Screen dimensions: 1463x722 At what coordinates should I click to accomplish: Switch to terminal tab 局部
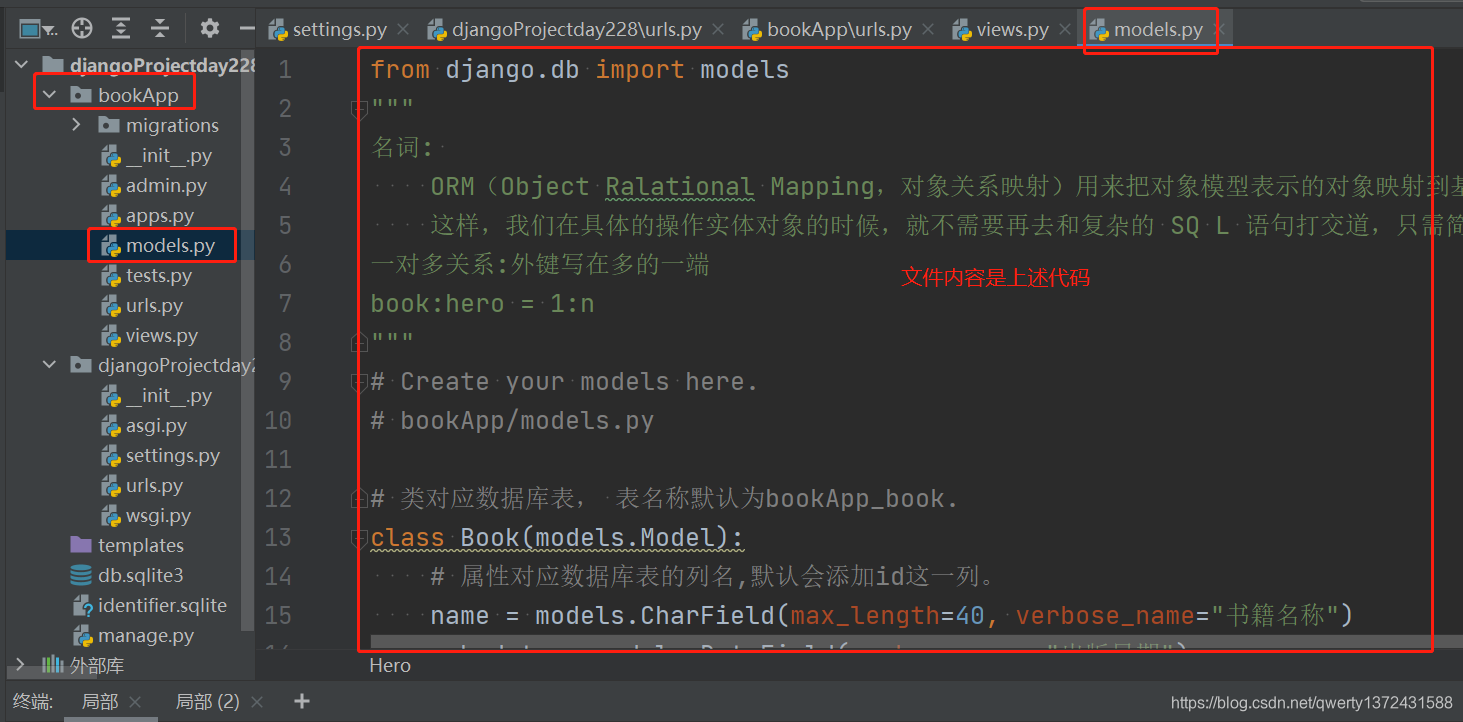[x=100, y=702]
